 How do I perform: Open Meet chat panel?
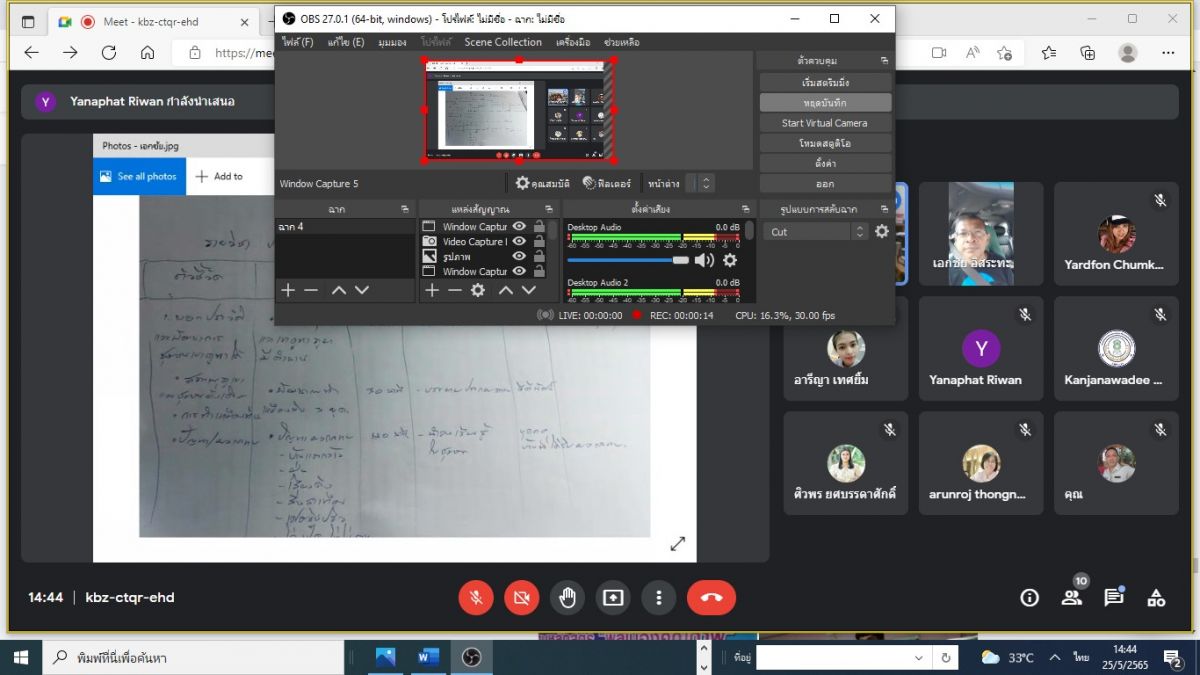[1113, 598]
